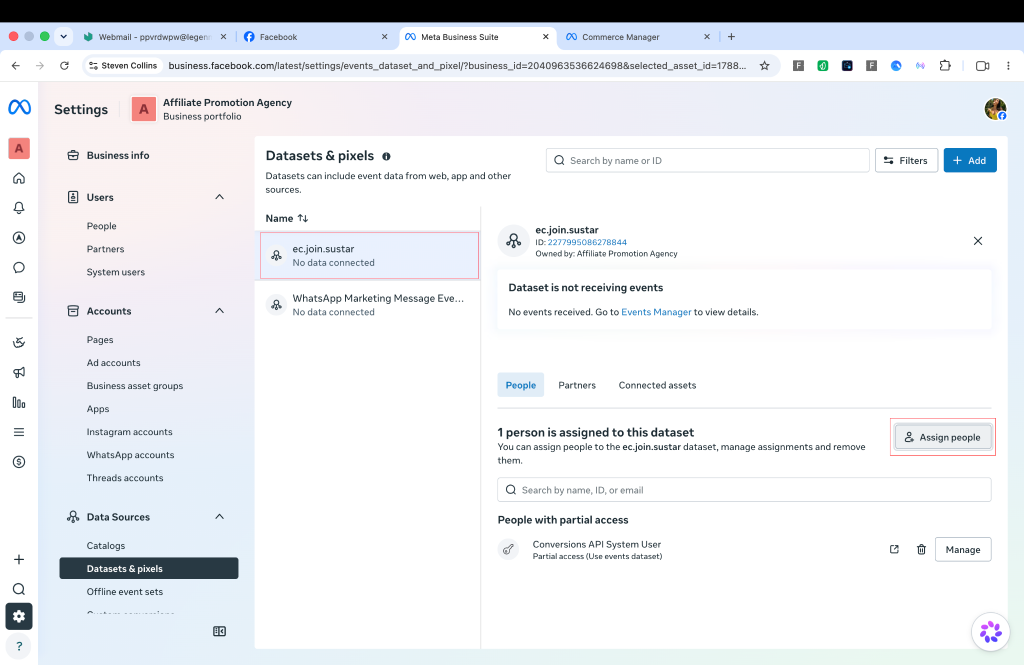Open People under Users

[x=101, y=226]
